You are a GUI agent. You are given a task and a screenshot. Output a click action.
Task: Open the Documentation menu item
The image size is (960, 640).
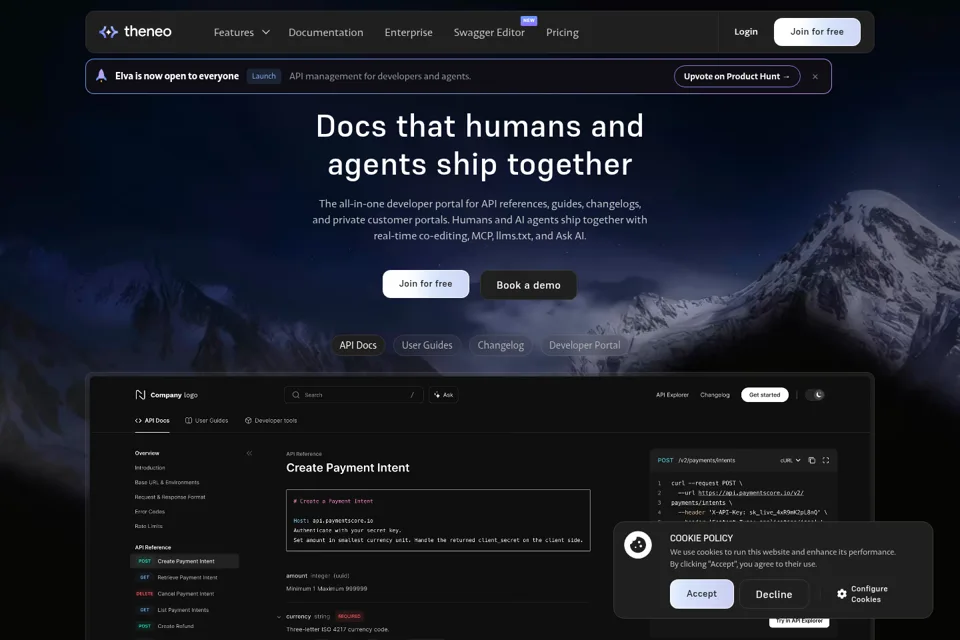click(326, 32)
